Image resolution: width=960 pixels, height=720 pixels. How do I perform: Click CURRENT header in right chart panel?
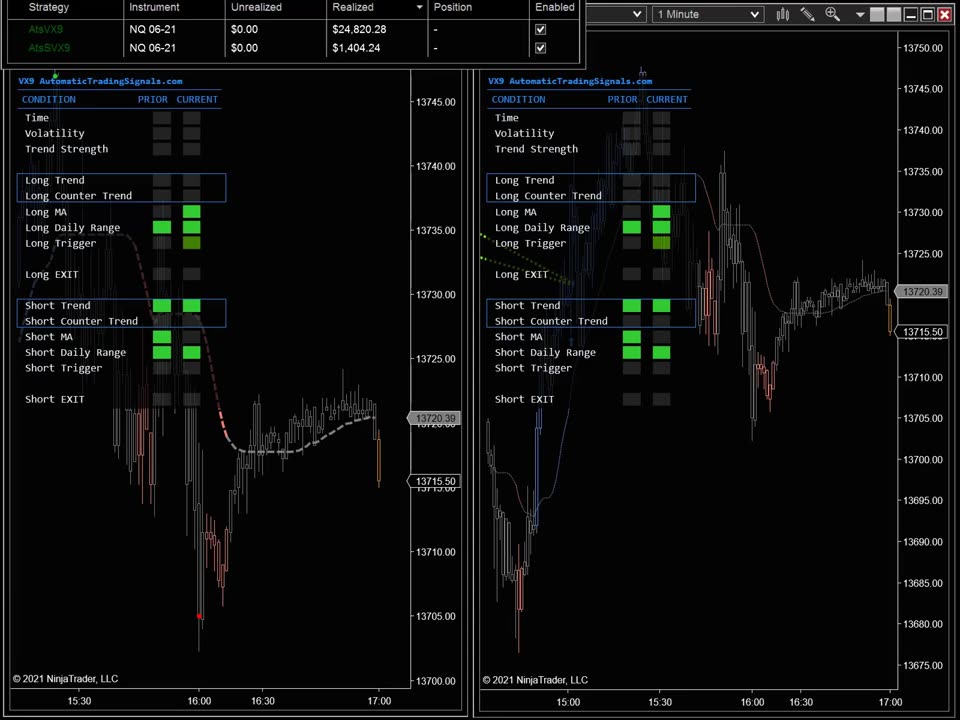tap(667, 99)
